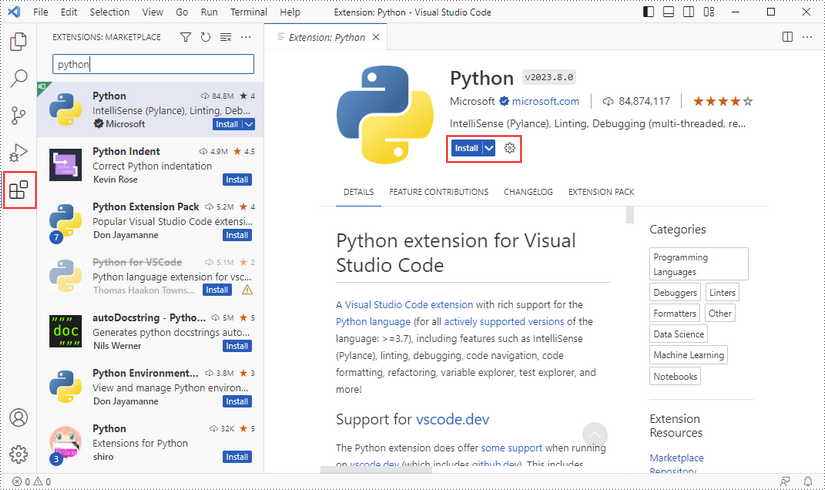Viewport: 825px width, 490px height.
Task: Open the Run menu
Action: [x=209, y=12]
